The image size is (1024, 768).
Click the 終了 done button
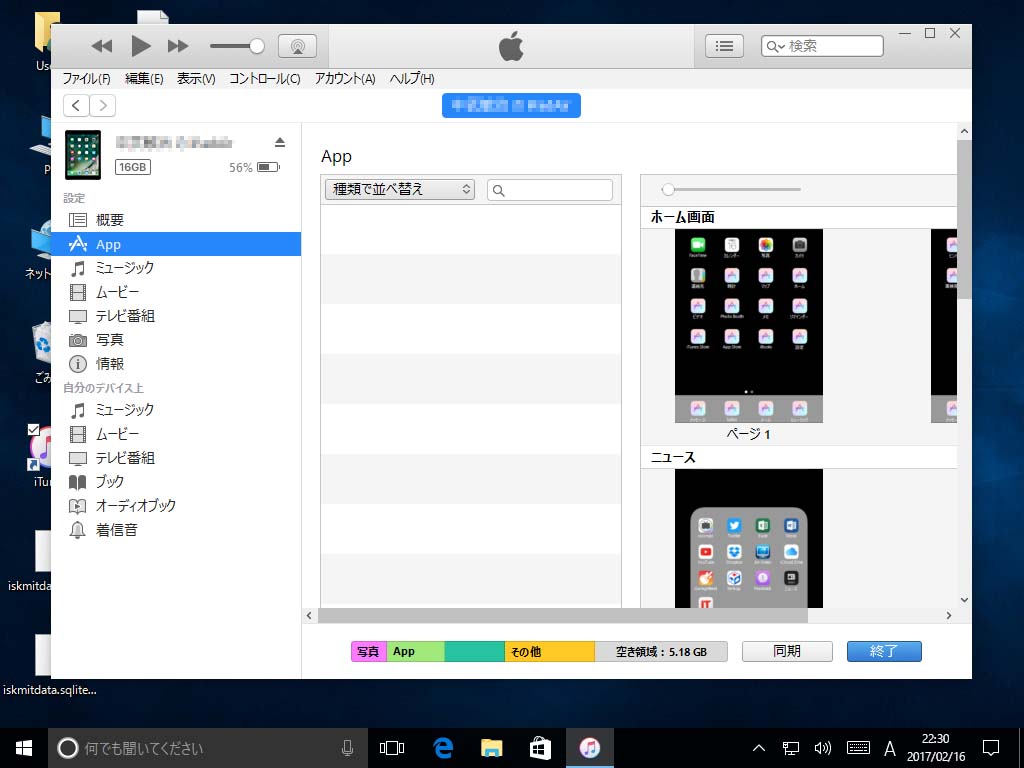tap(884, 651)
